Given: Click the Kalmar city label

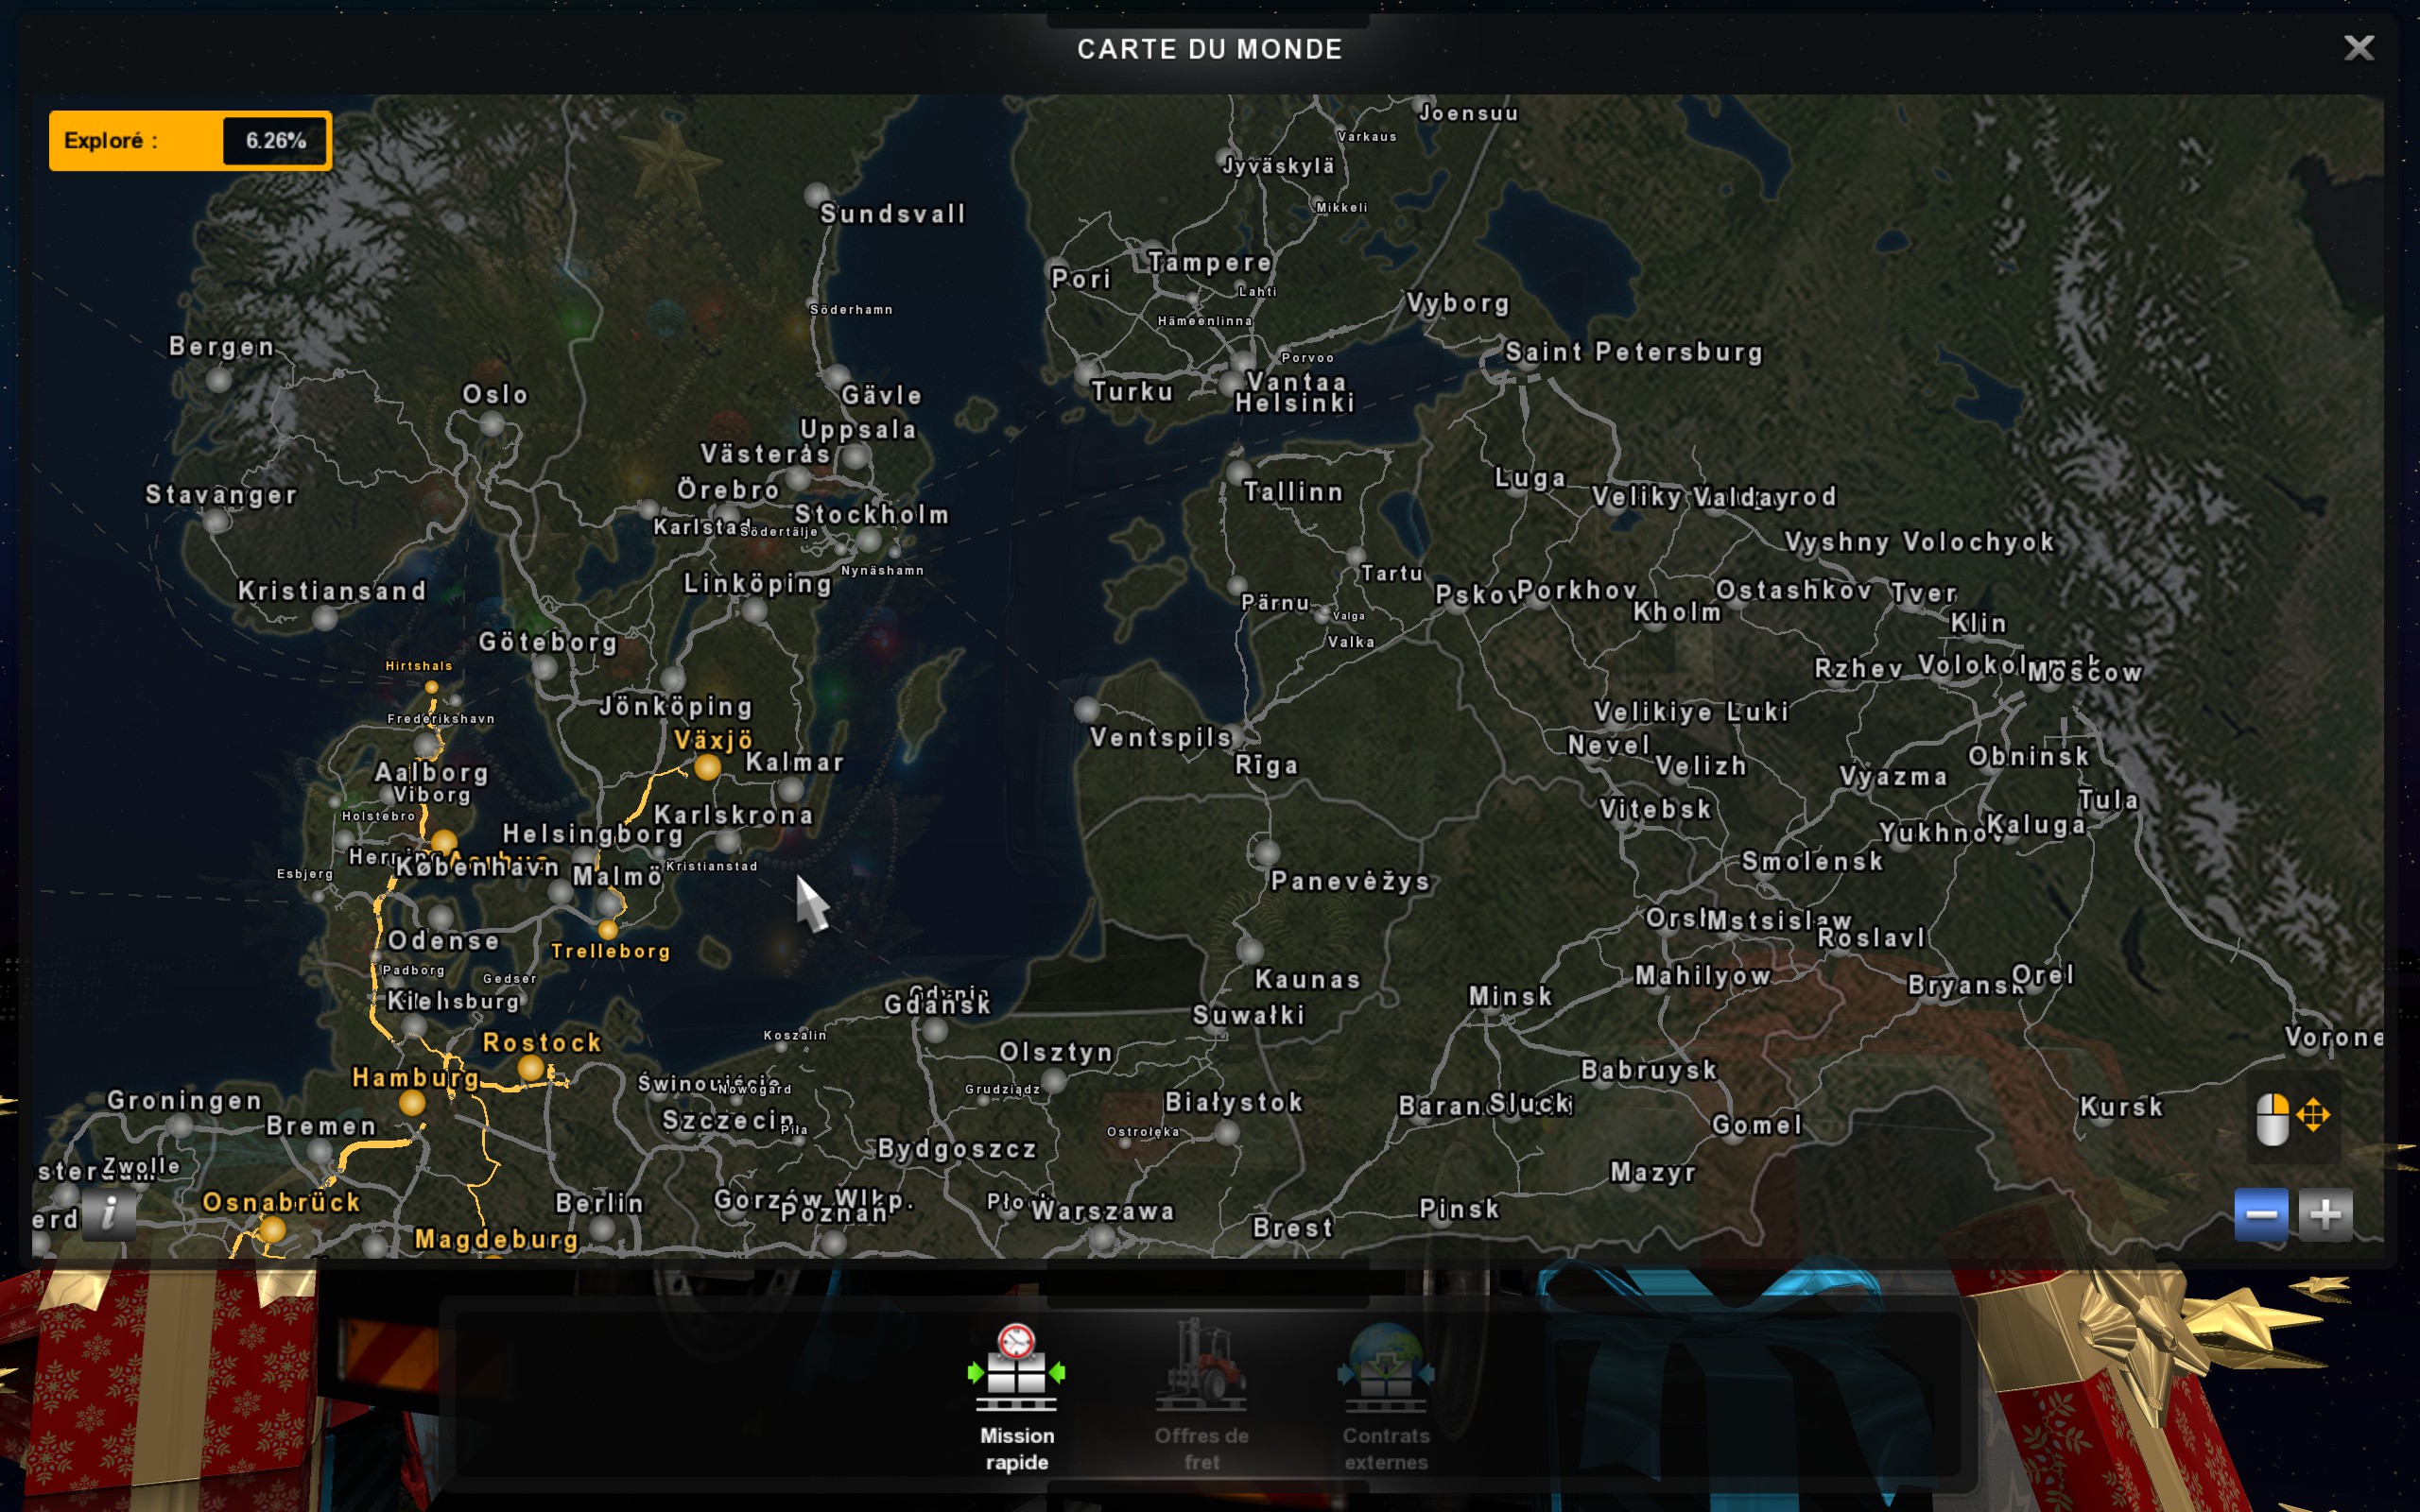Looking at the screenshot, I should pyautogui.click(x=795, y=762).
